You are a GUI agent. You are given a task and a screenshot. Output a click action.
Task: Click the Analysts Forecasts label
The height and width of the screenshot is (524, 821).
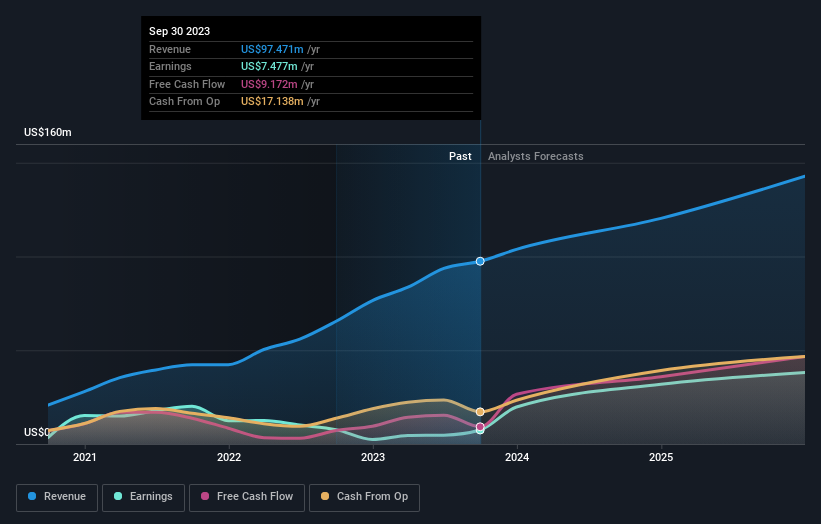coord(536,156)
